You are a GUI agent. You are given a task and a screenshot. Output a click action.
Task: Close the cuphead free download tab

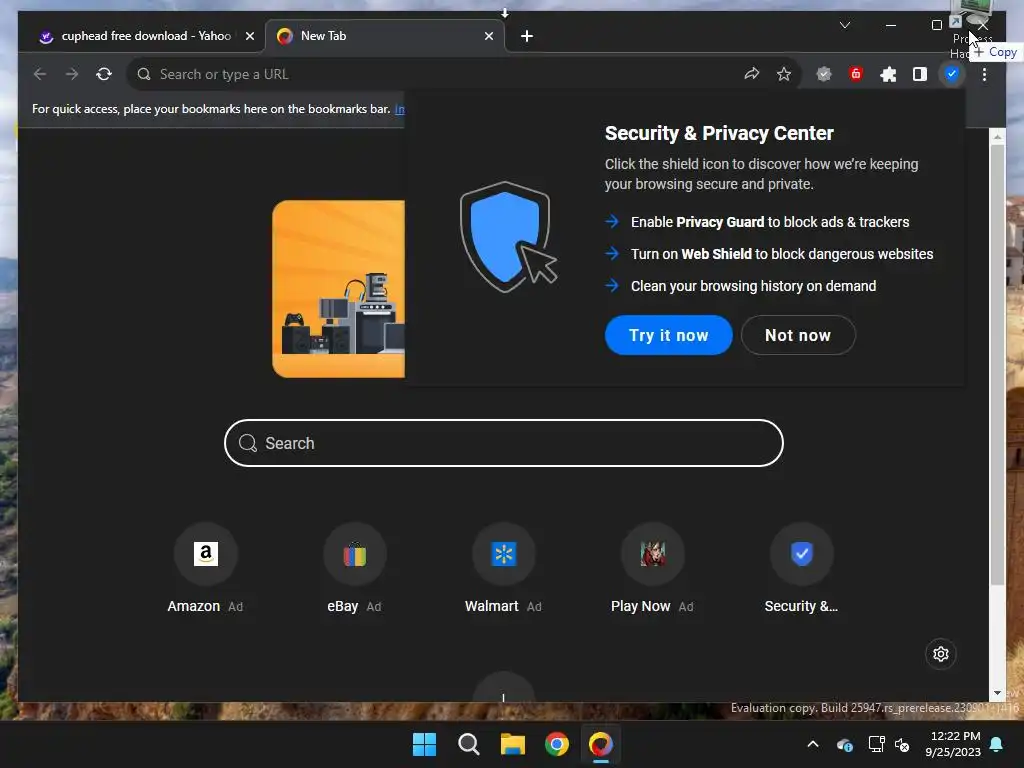tap(249, 36)
